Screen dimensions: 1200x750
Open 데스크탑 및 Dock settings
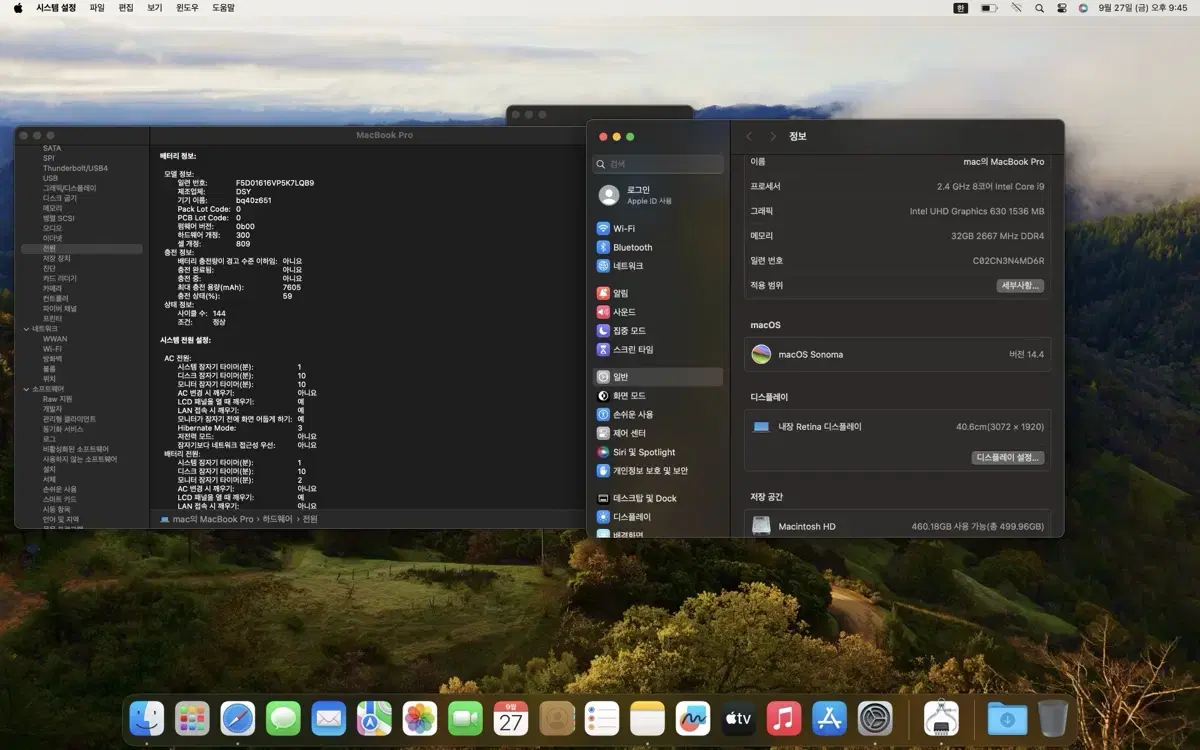coord(659,498)
